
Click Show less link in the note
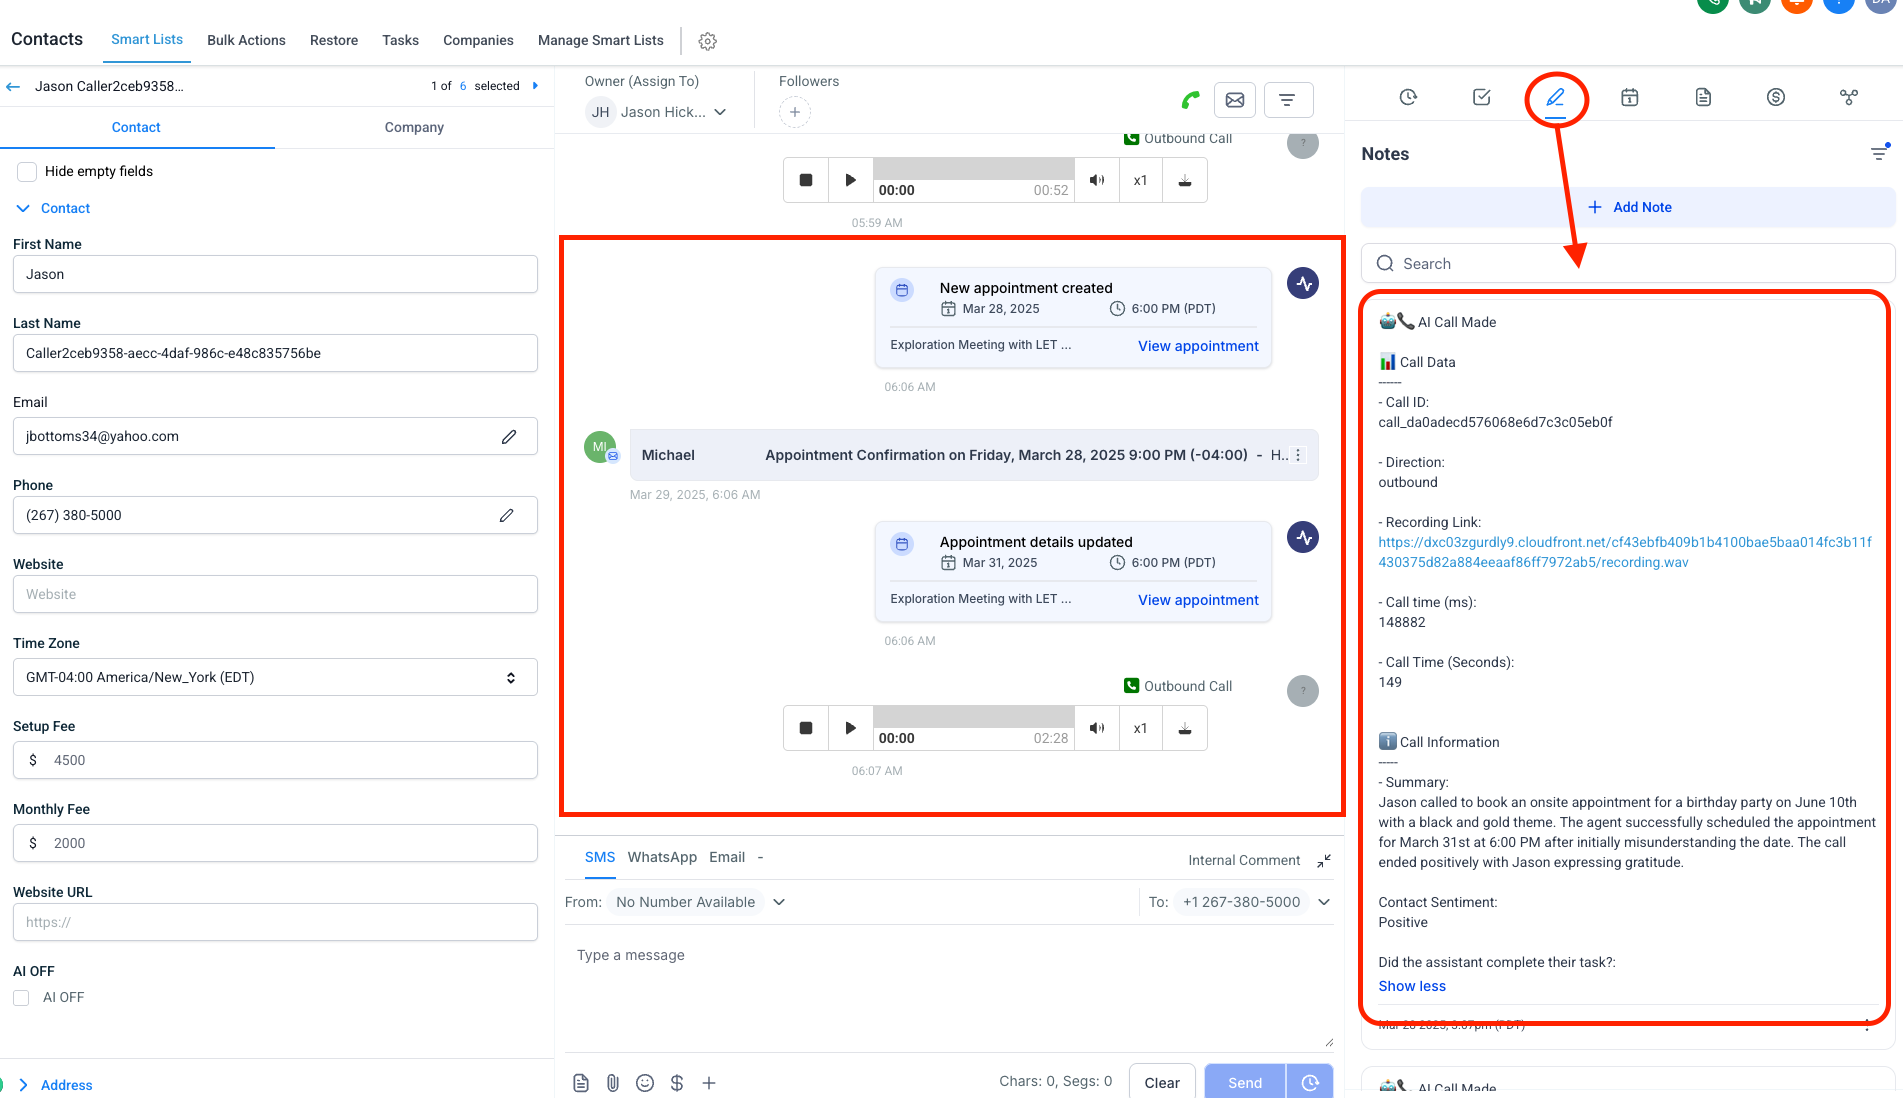[x=1412, y=986]
